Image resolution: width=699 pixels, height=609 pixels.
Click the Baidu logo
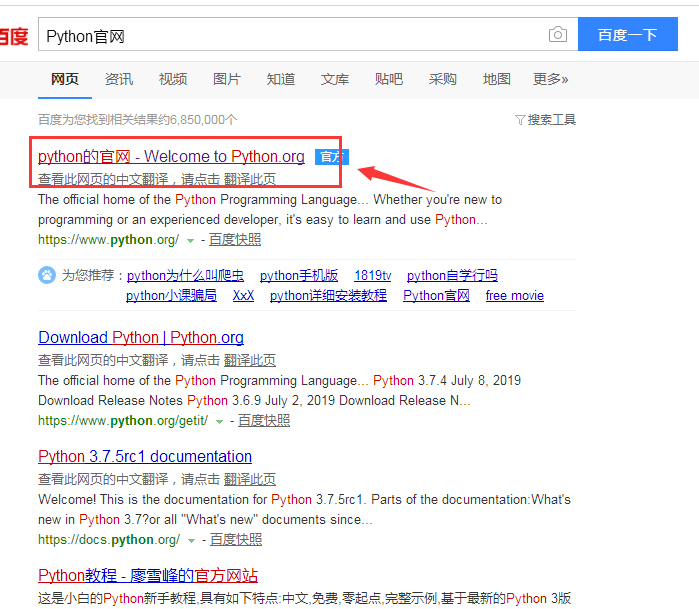[14, 36]
